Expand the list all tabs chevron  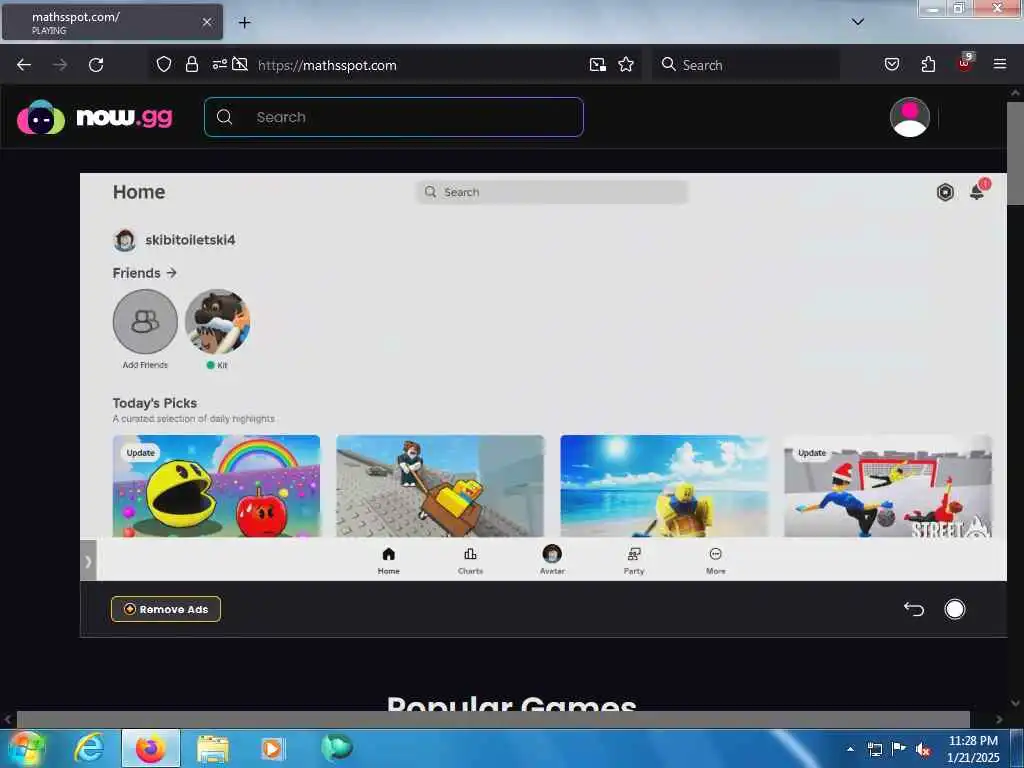[858, 22]
